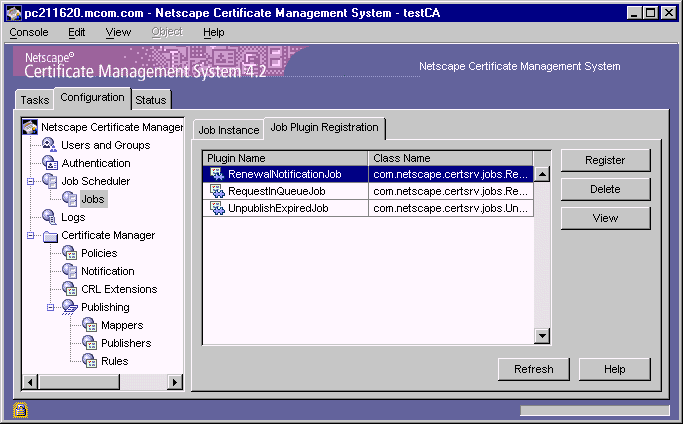
Task: Open the Help menu
Action: pos(213,32)
